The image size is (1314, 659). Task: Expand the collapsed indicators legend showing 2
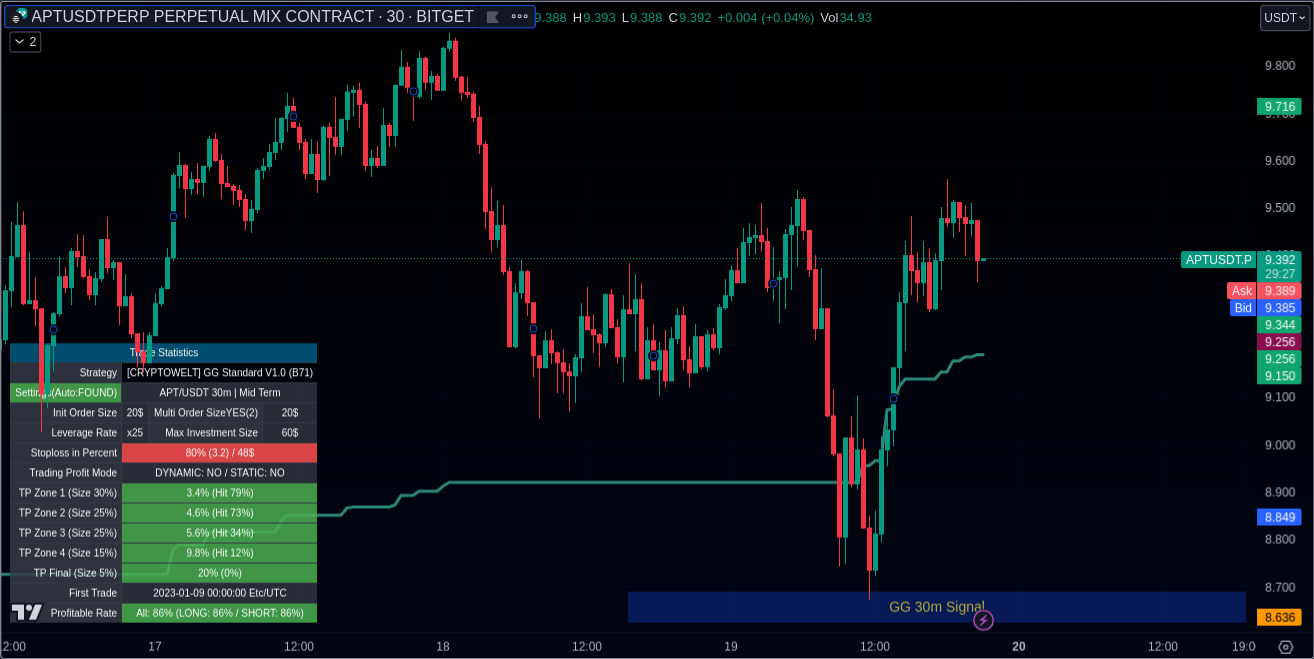point(25,42)
